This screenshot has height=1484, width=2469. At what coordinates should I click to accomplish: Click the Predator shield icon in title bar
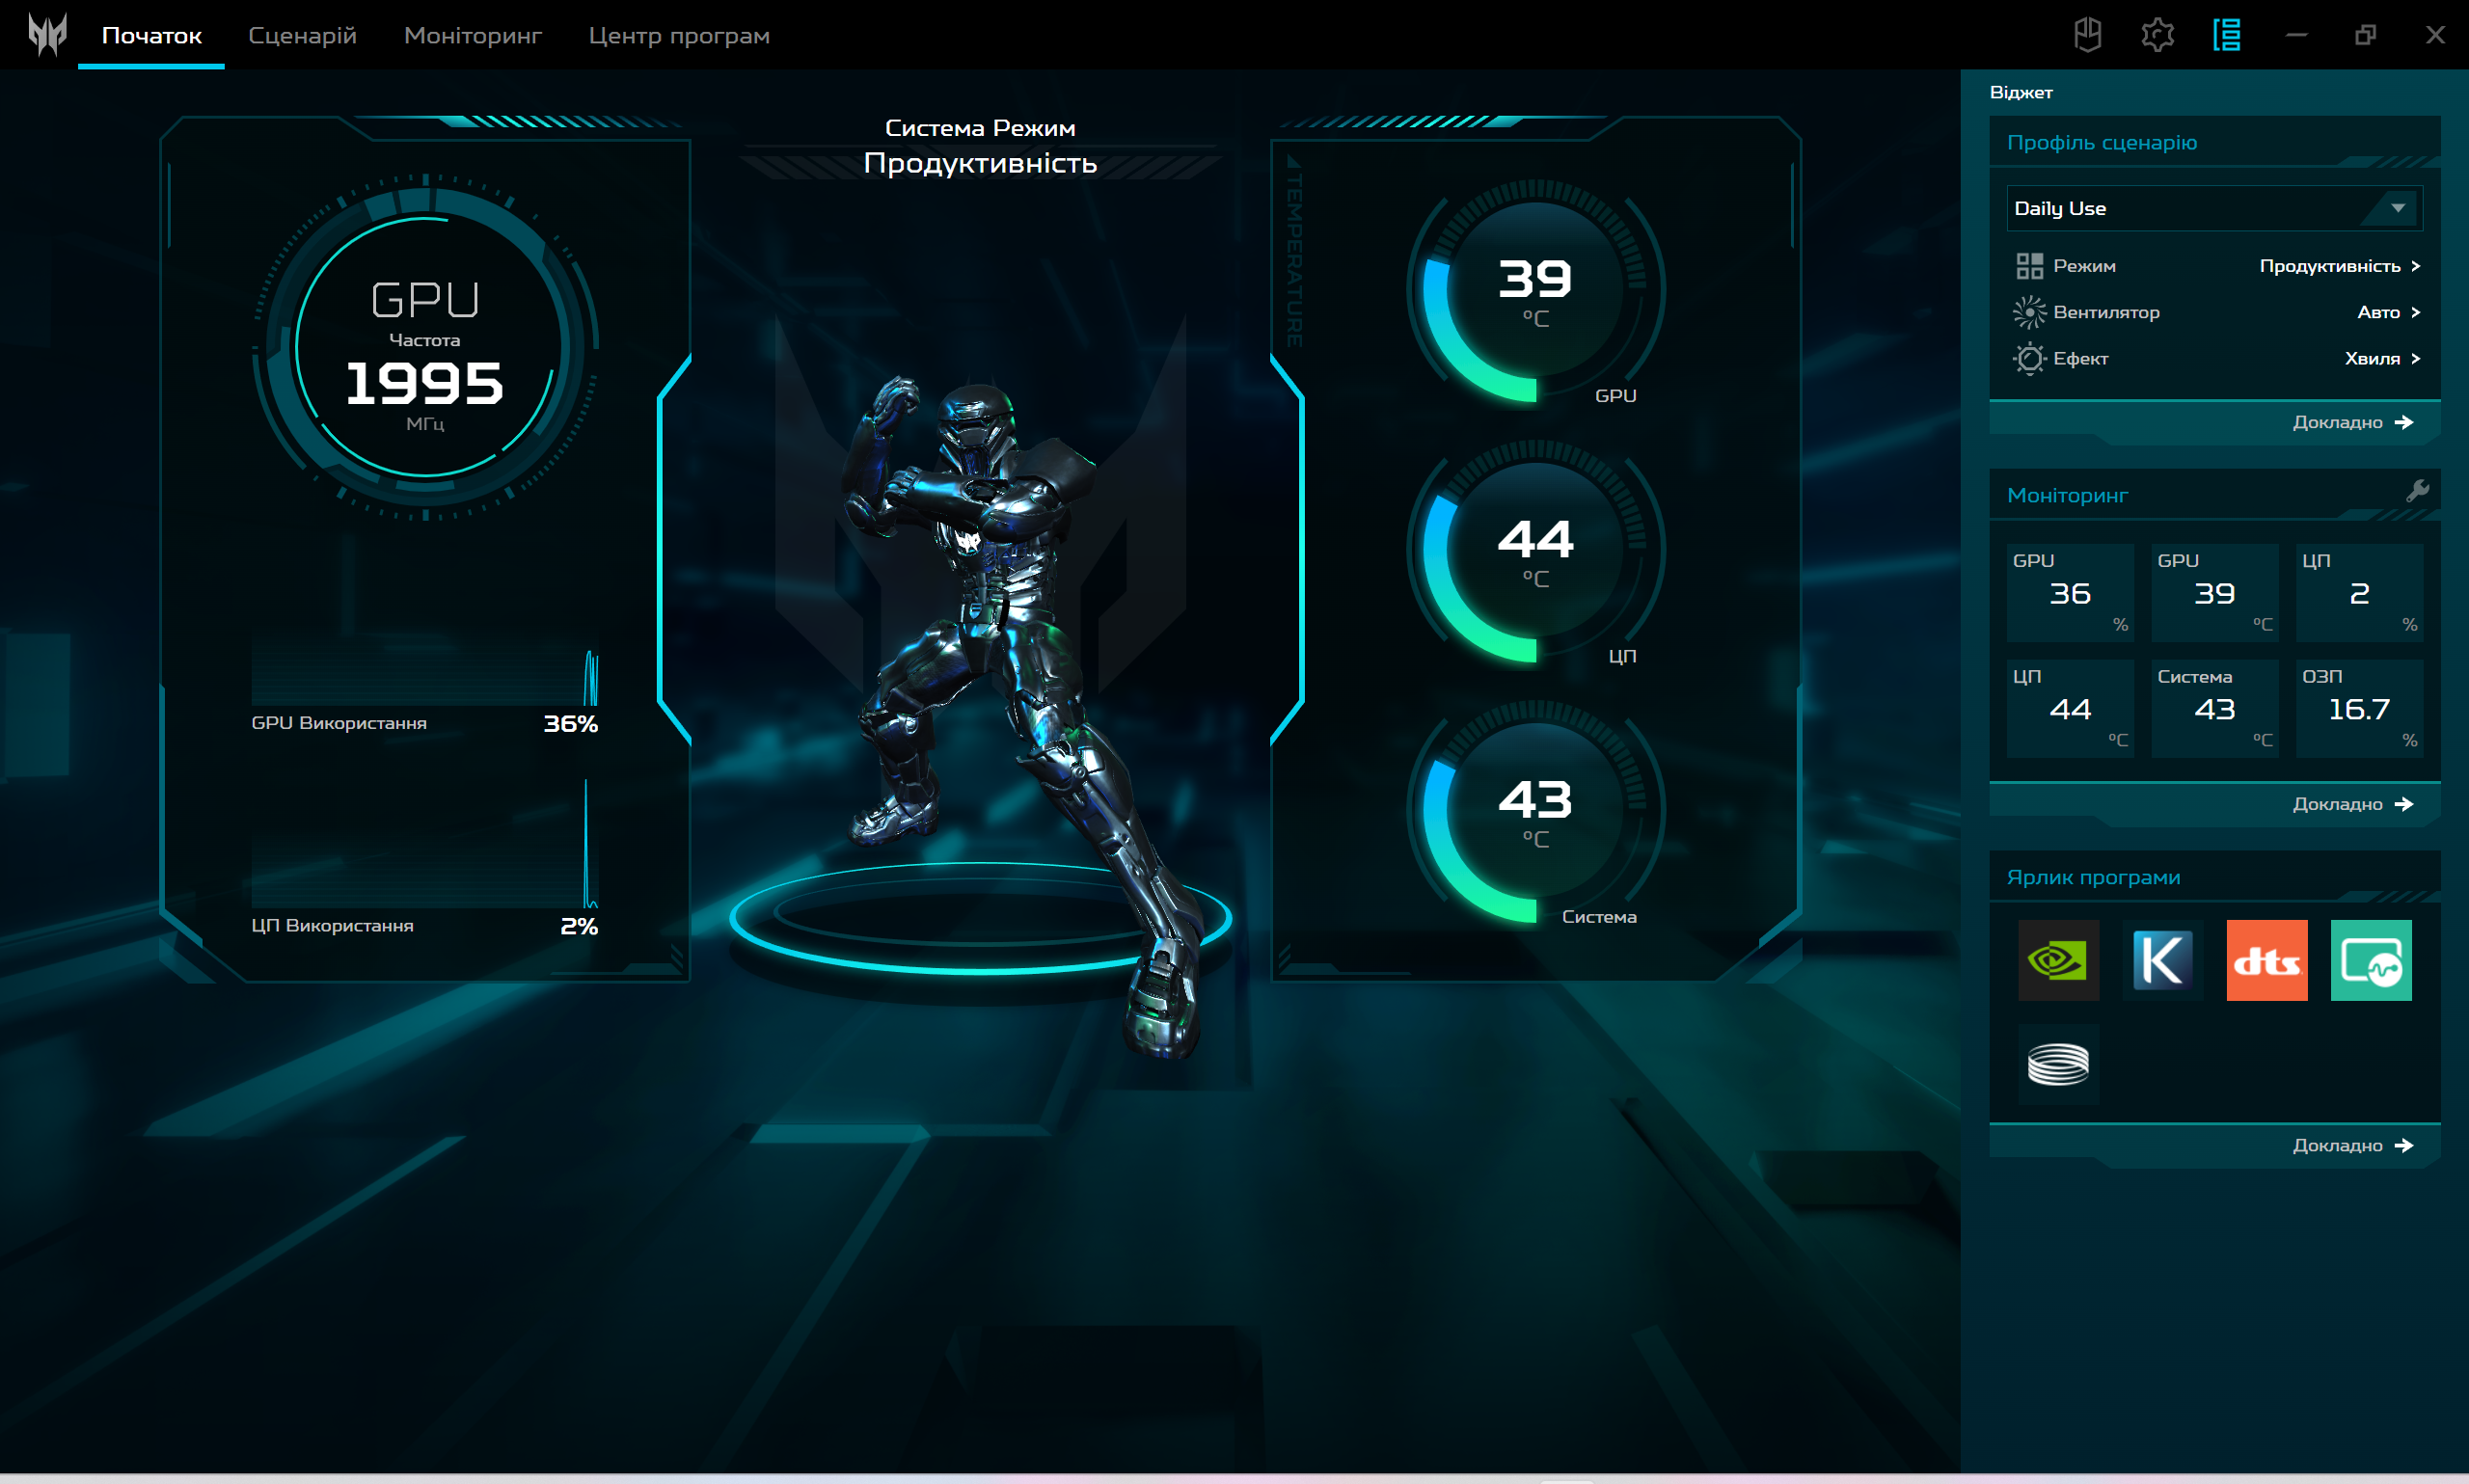click(x=2087, y=35)
